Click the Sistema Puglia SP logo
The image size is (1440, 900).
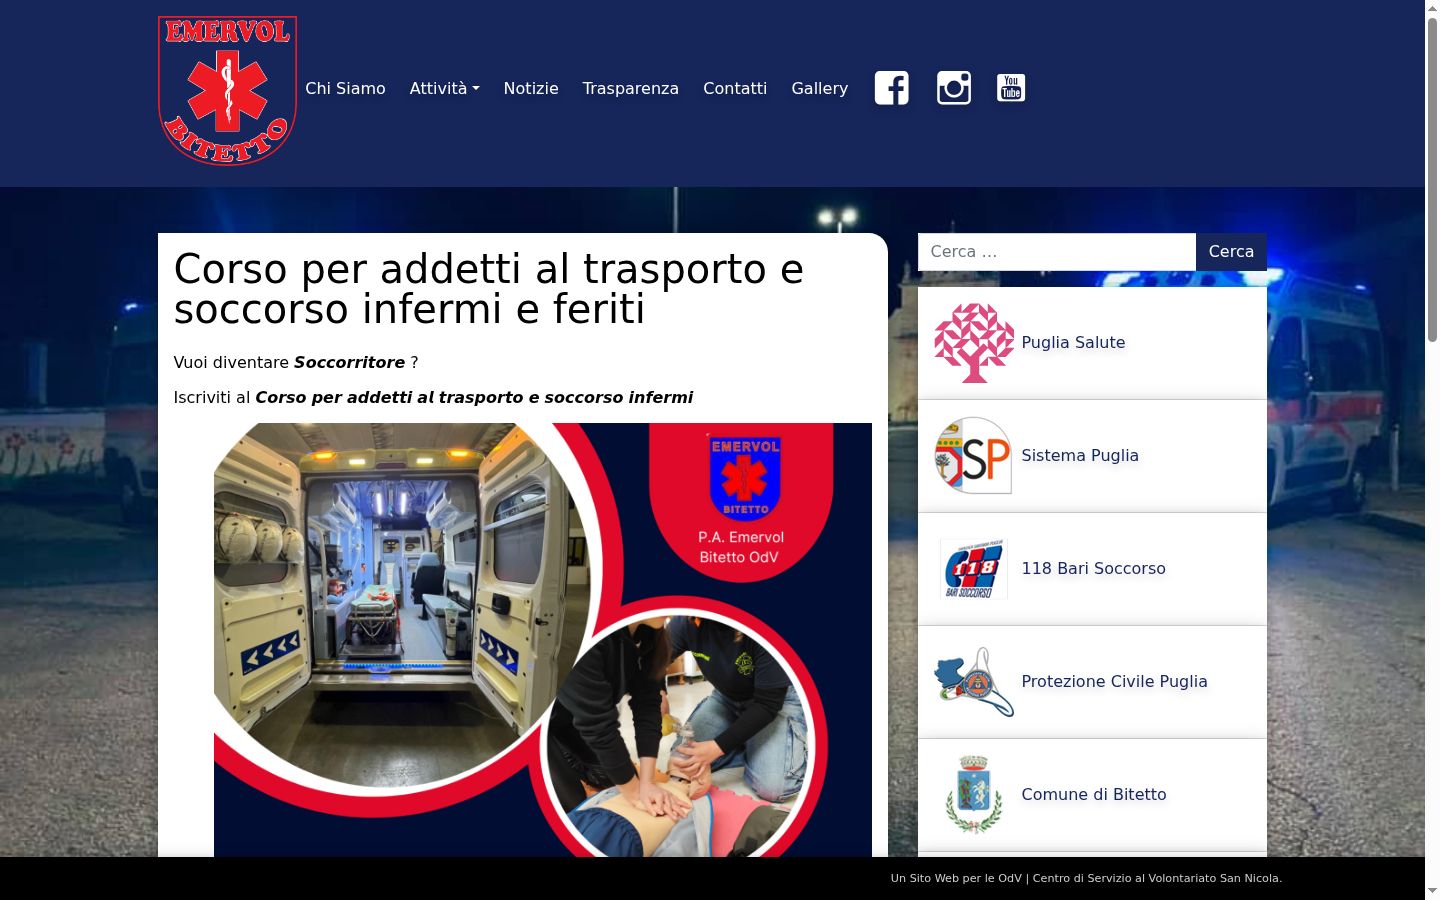(974, 456)
